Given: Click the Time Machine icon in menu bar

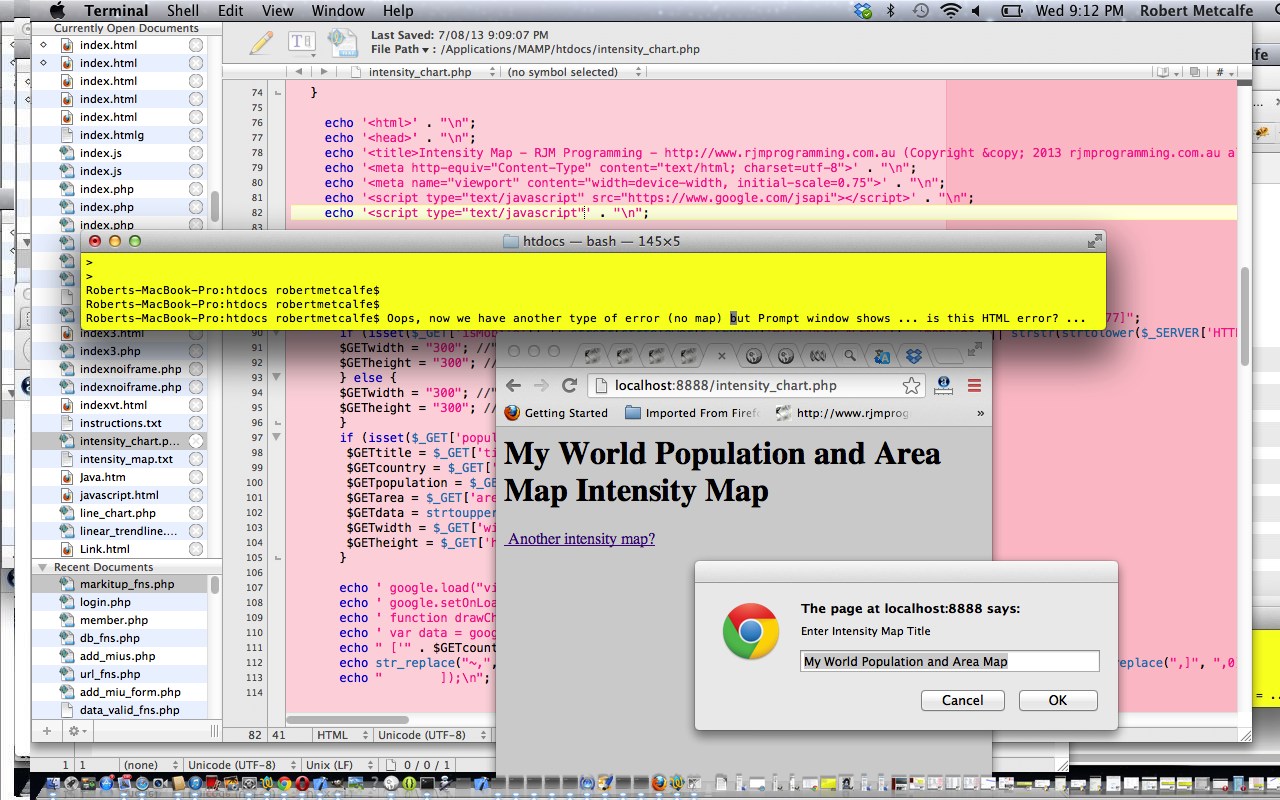Looking at the screenshot, I should click(x=920, y=11).
